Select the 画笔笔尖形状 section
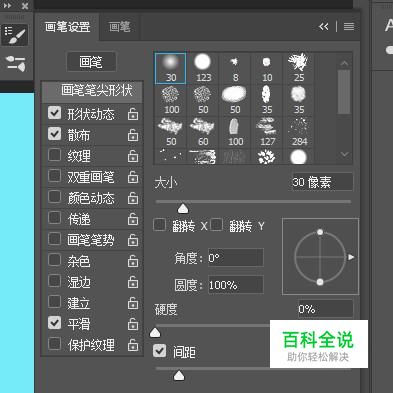This screenshot has width=393, height=393. click(x=92, y=91)
